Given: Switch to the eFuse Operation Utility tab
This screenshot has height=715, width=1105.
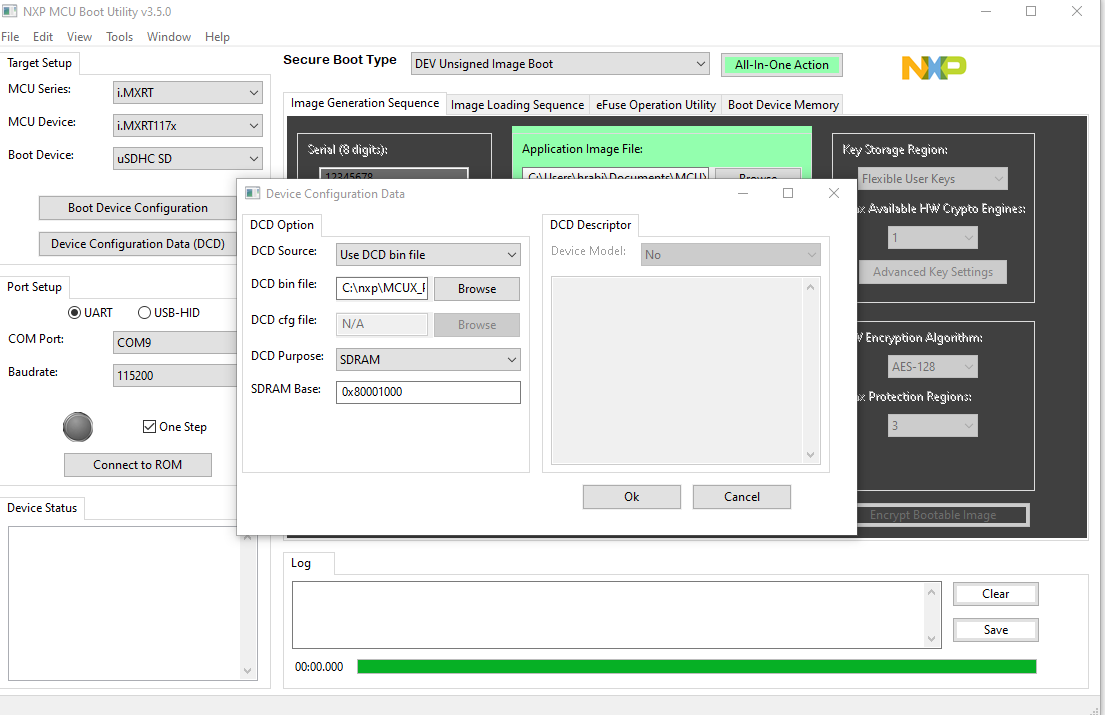Looking at the screenshot, I should click(x=655, y=104).
